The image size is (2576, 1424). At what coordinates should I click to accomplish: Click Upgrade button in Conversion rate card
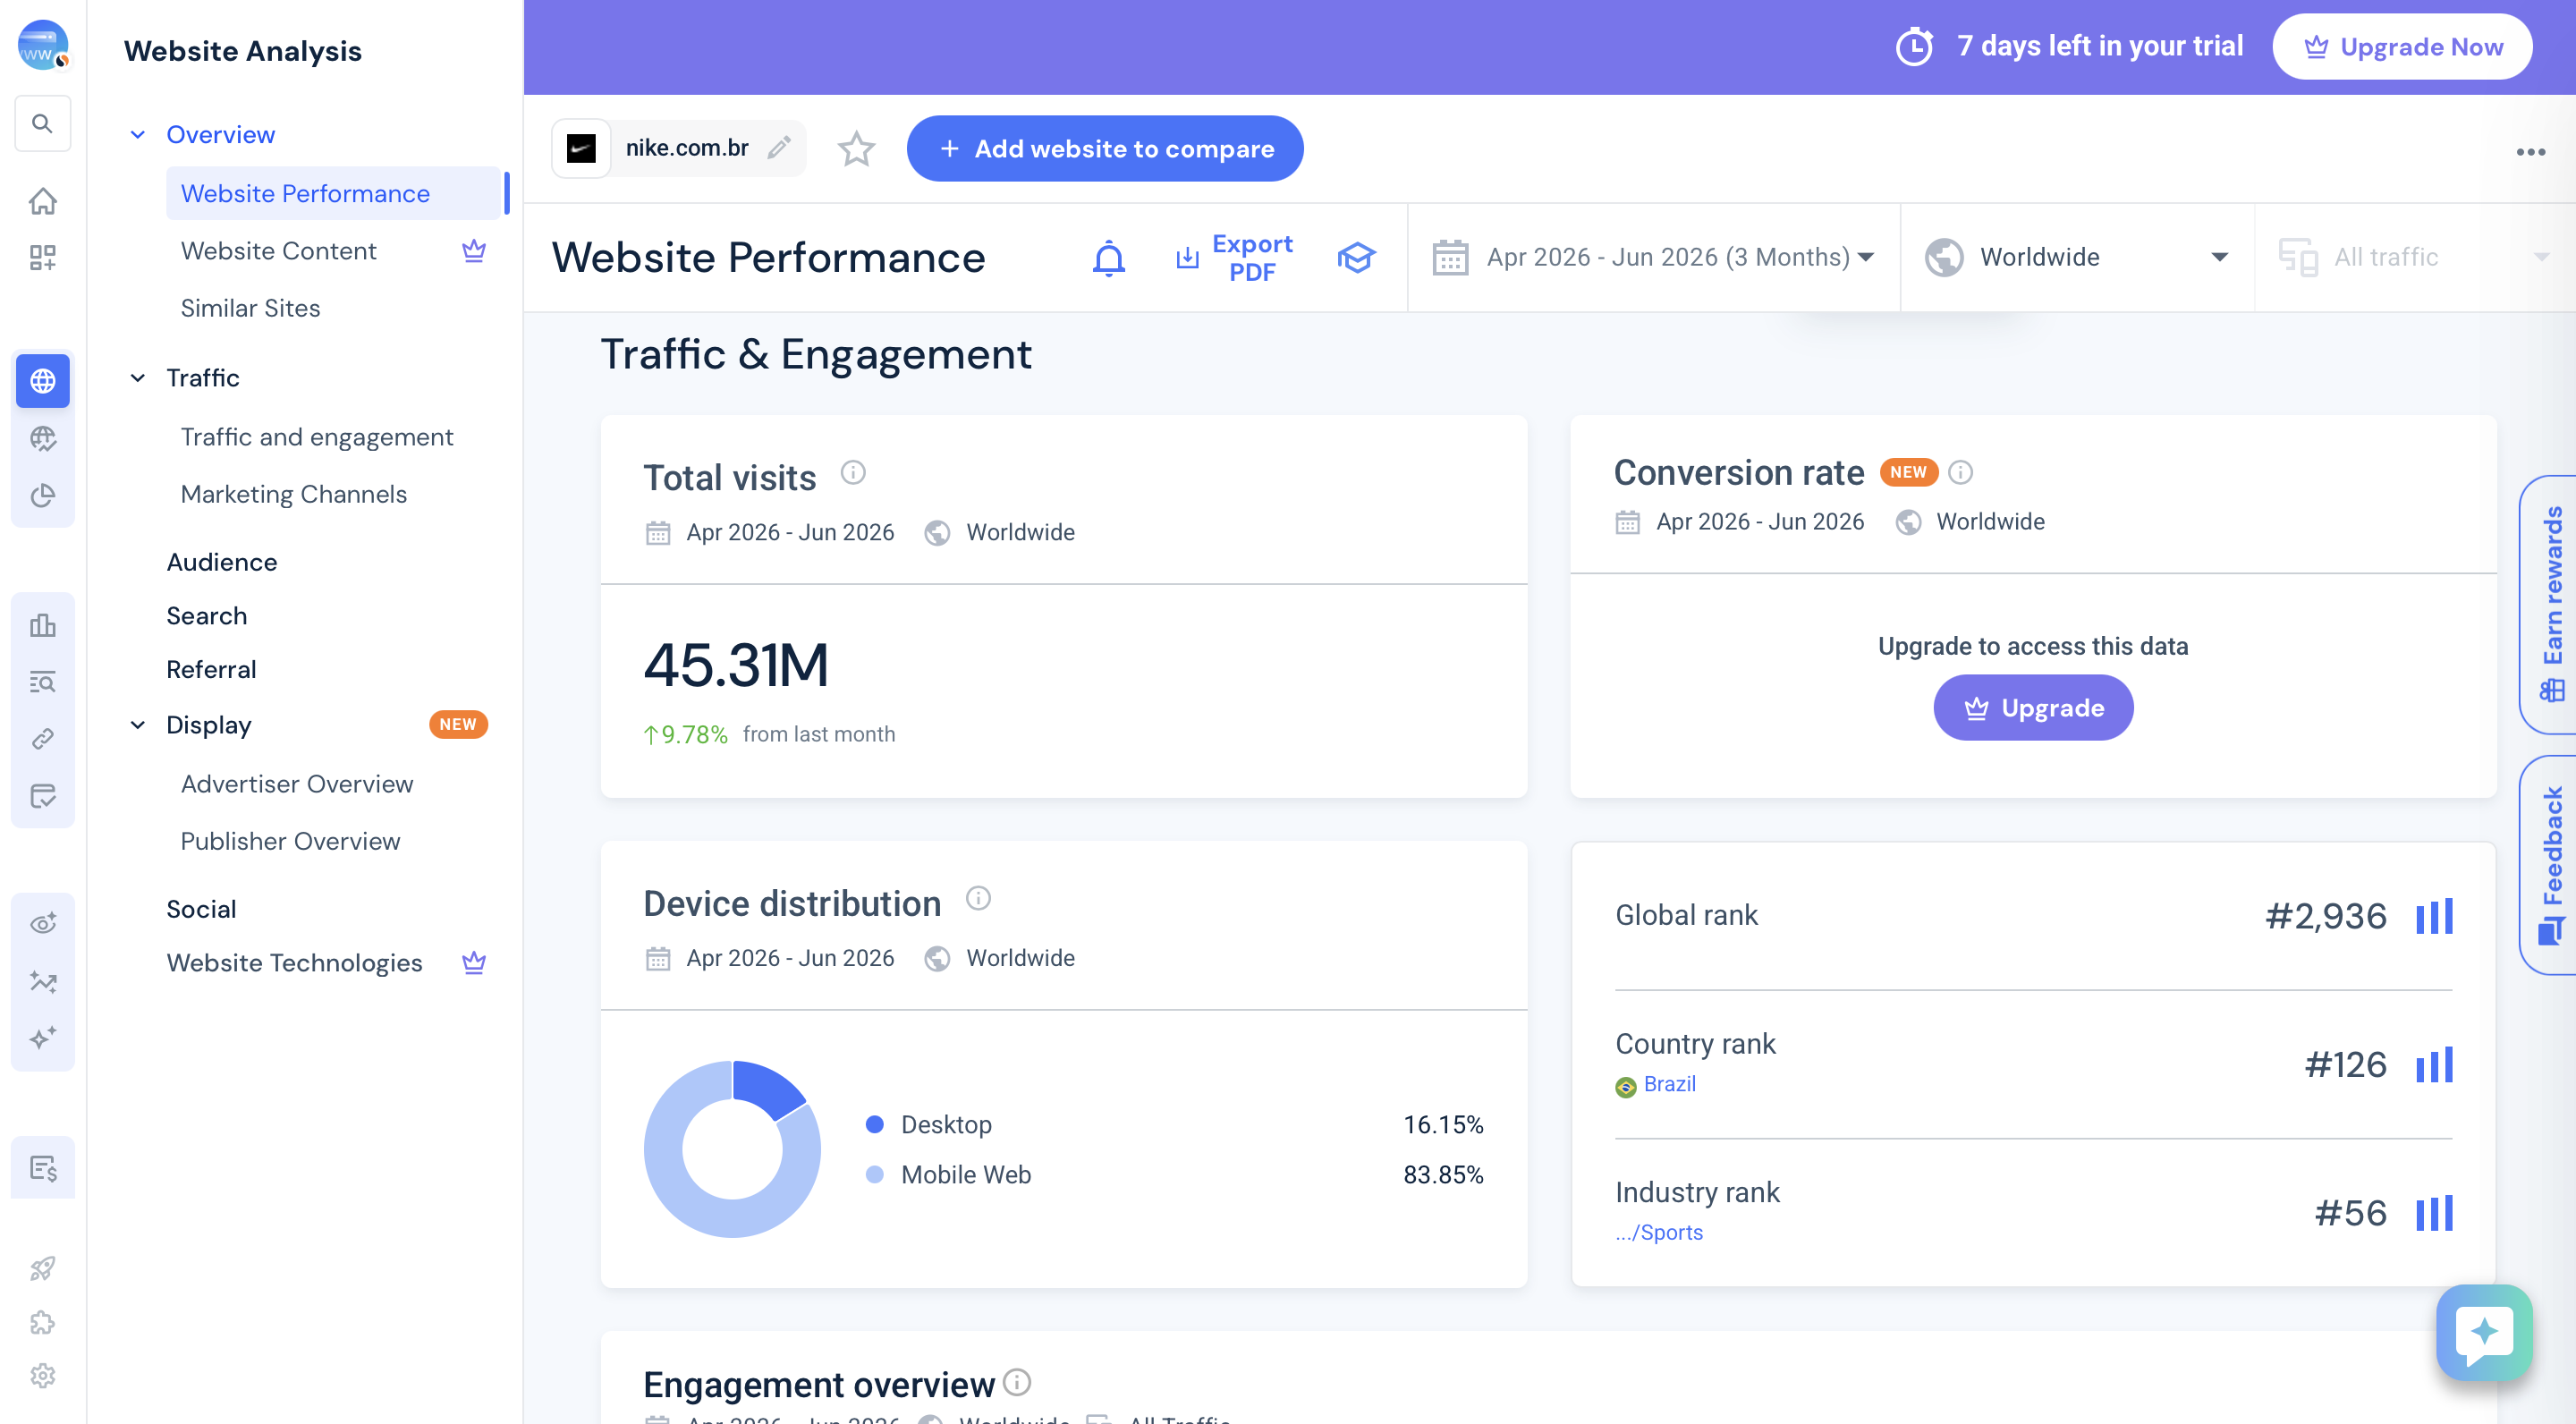[2033, 708]
